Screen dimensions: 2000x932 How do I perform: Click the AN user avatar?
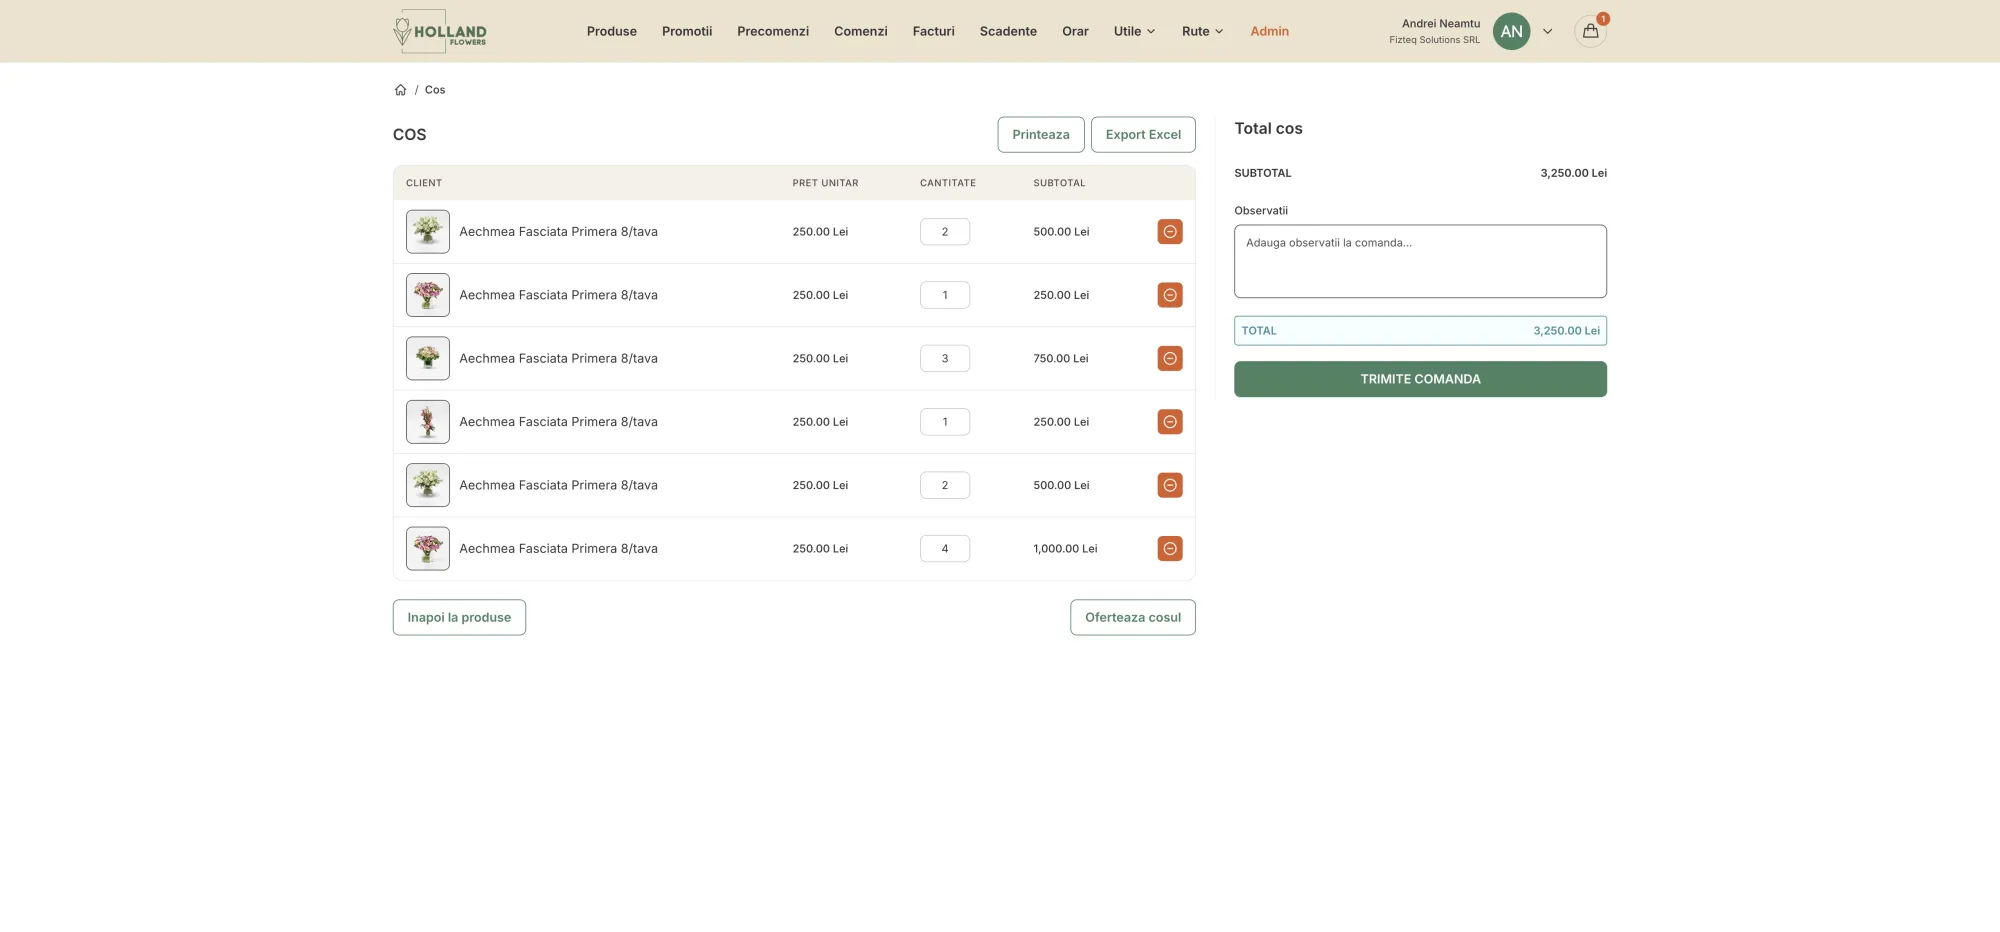[1511, 31]
